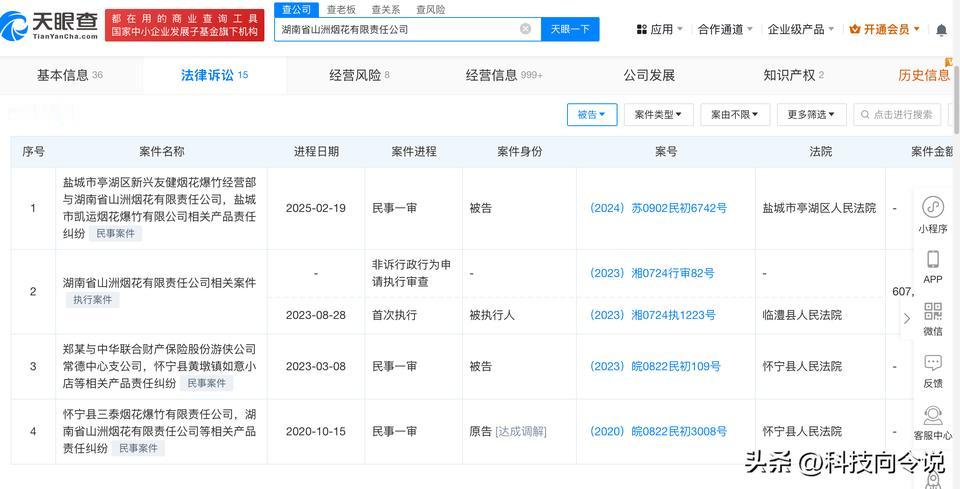Viewport: 960px width, 489px height.
Task: Click the date 2025-02-19
Action: pyautogui.click(x=316, y=208)
